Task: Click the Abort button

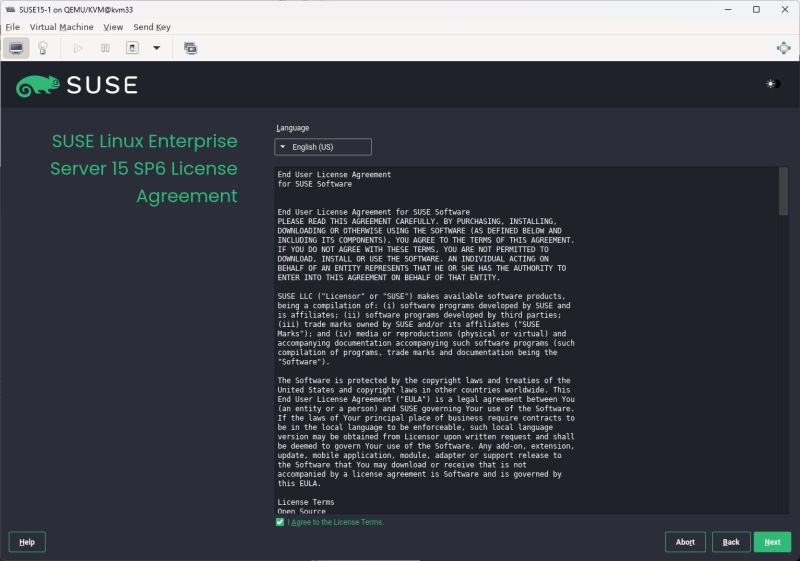Action: point(685,542)
